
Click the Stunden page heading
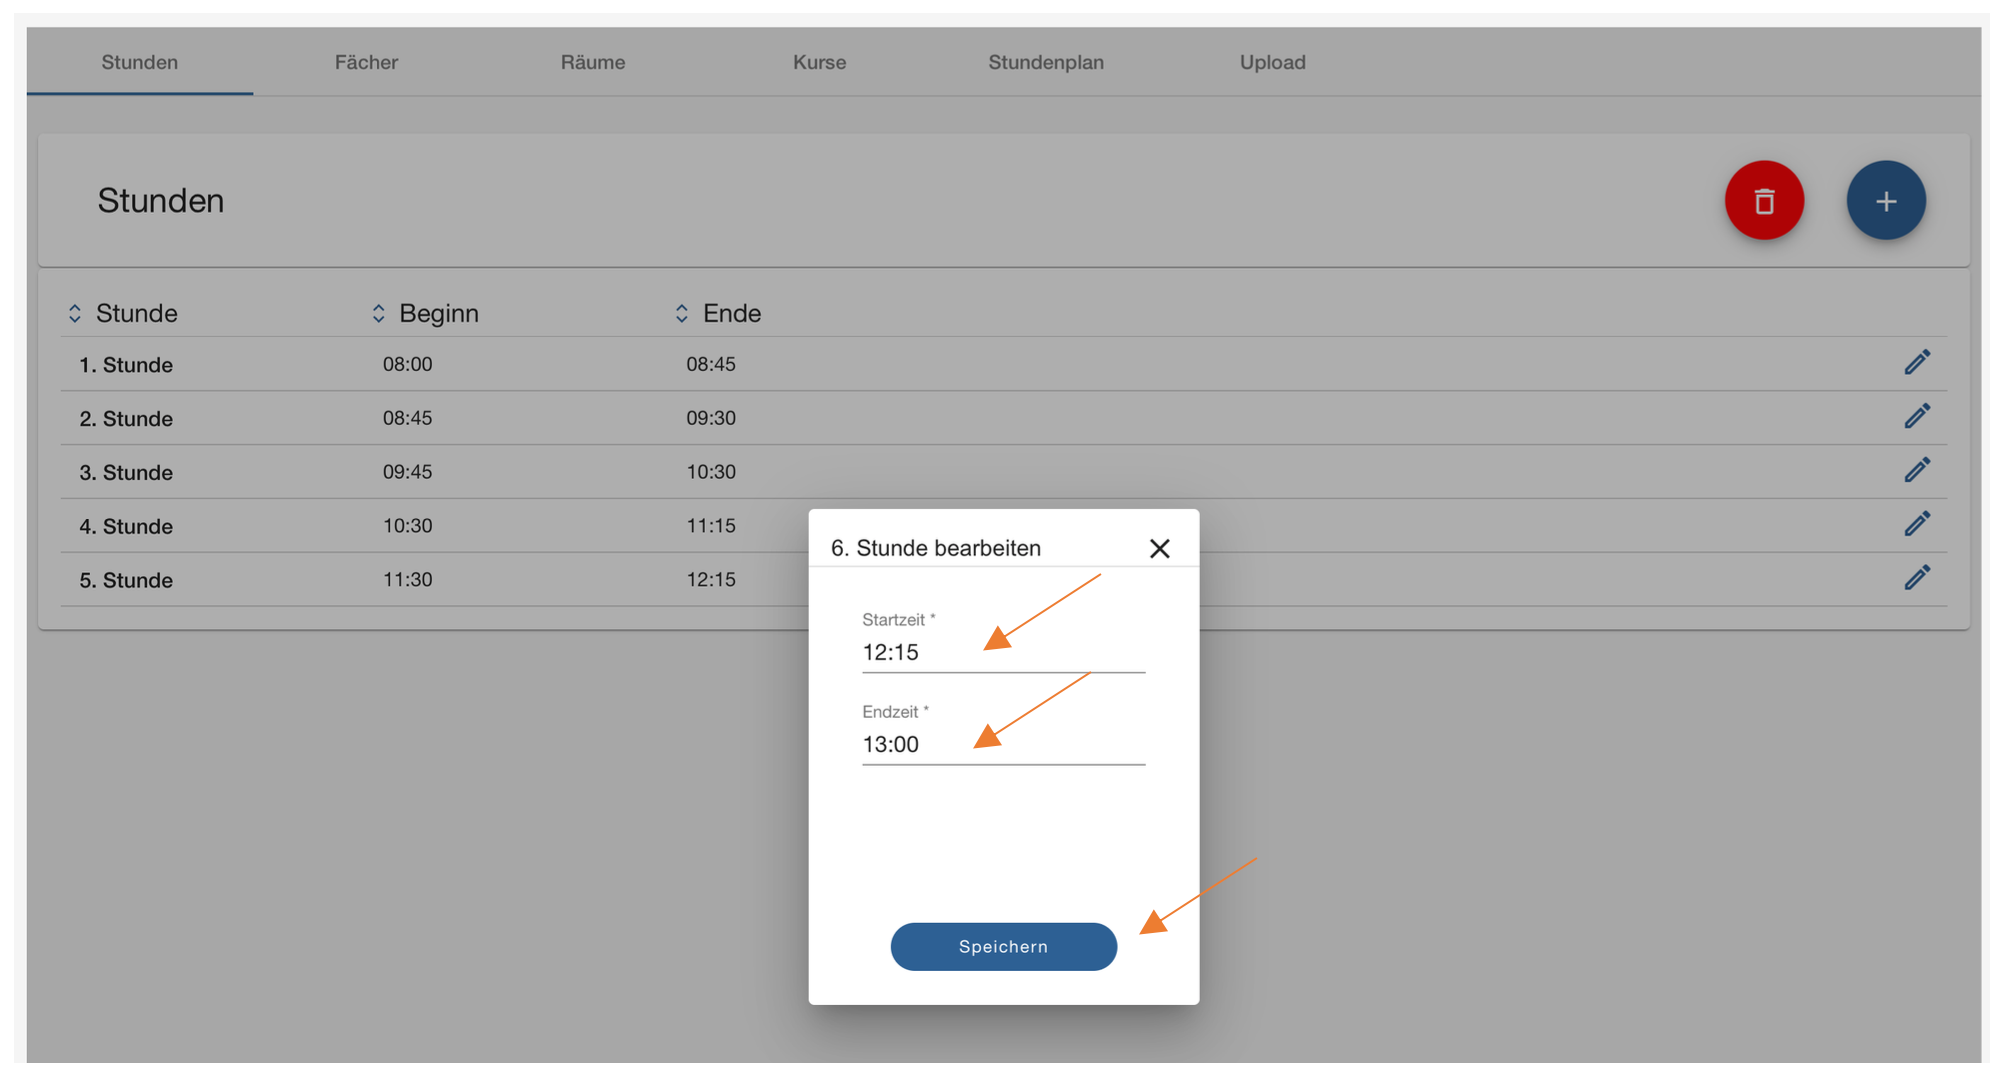click(161, 201)
